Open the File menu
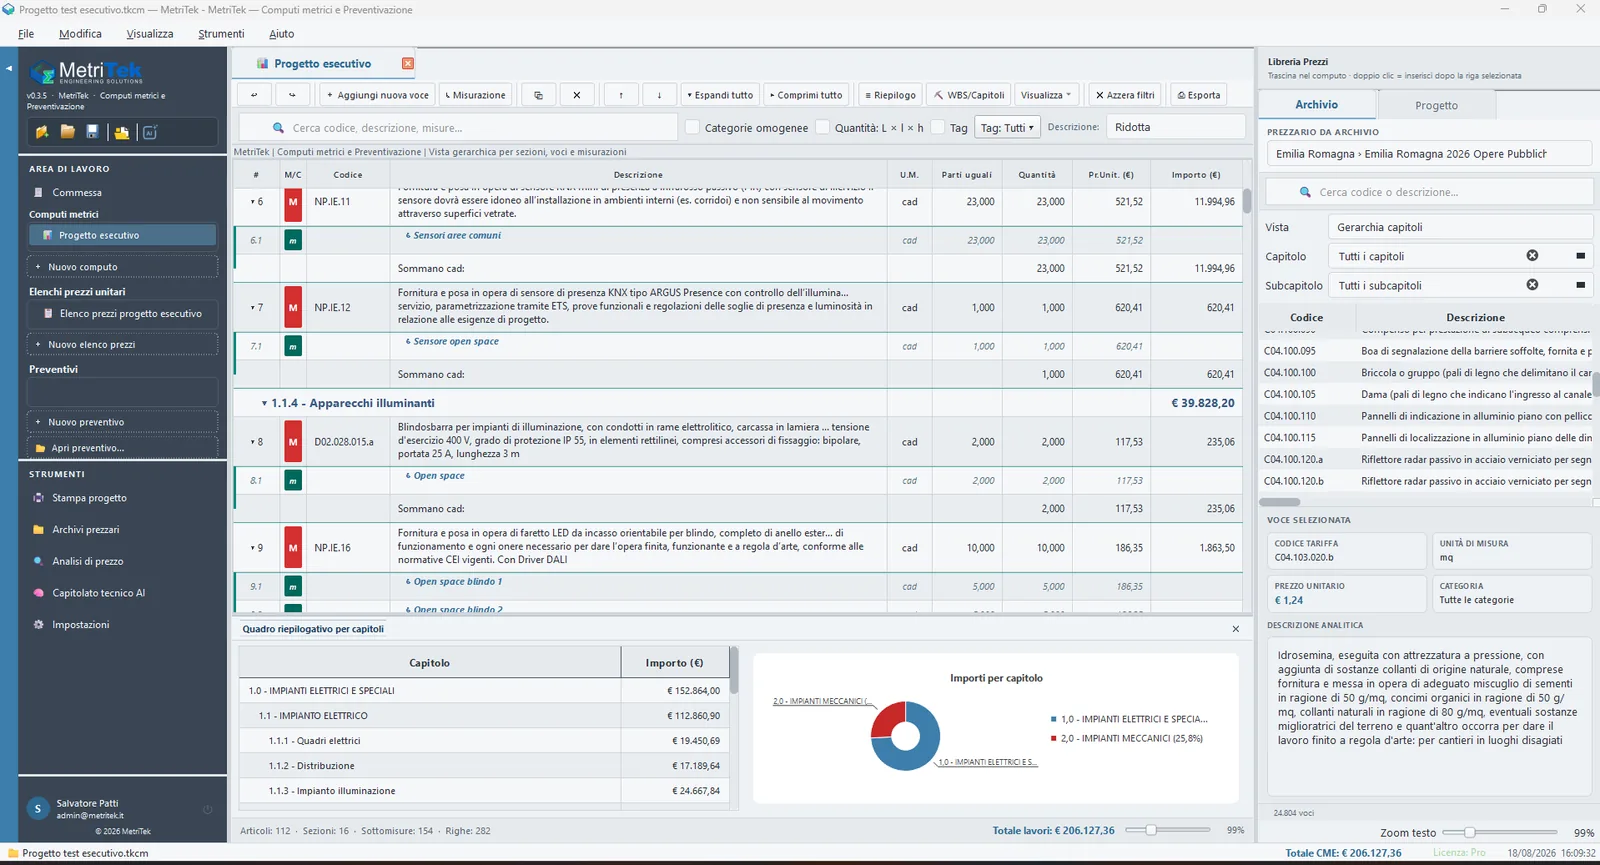This screenshot has height=865, width=1600. click(26, 34)
